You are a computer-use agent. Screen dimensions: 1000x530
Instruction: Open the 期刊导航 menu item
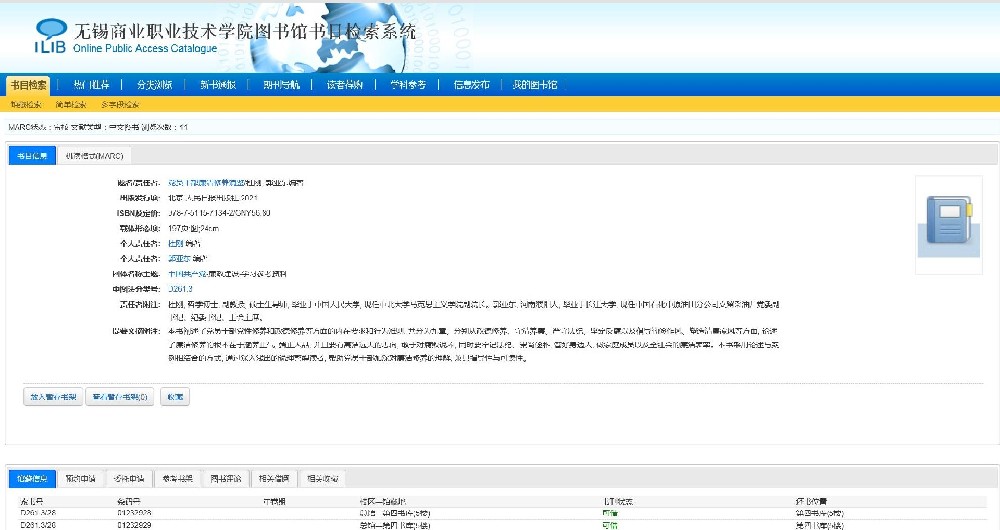[281, 85]
